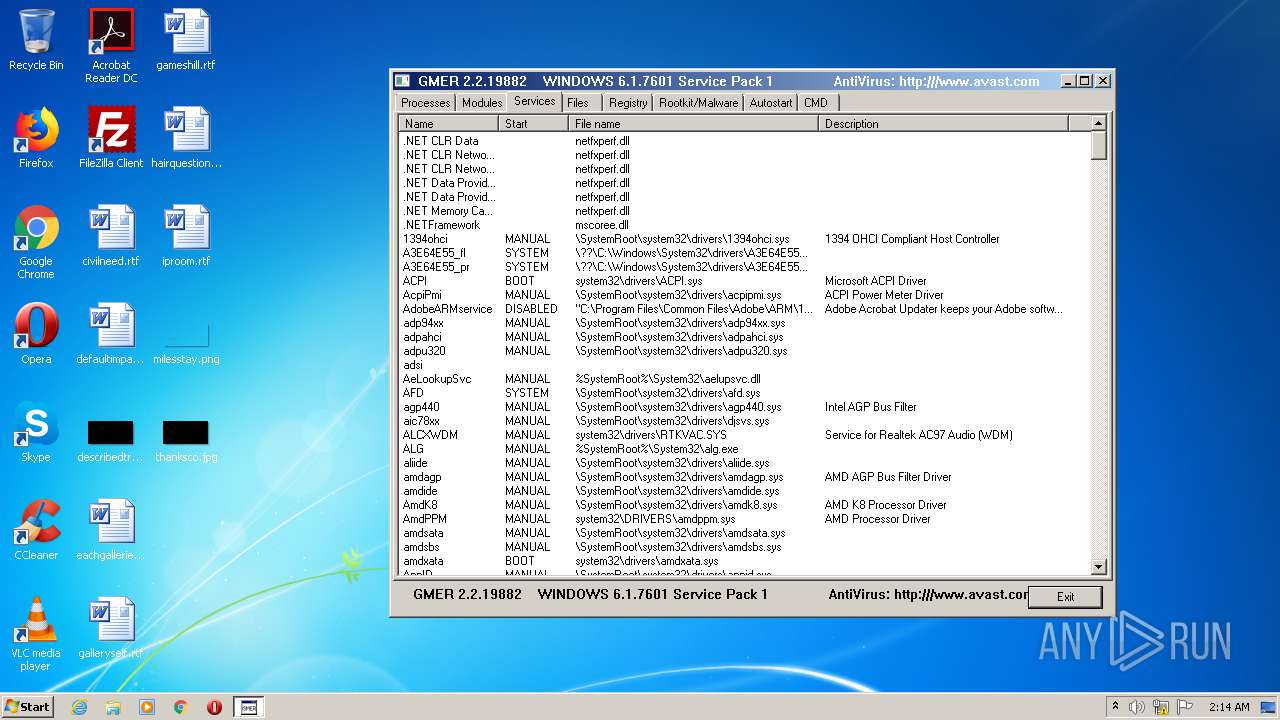Open the Recycle Bin desktop icon

click(x=36, y=40)
